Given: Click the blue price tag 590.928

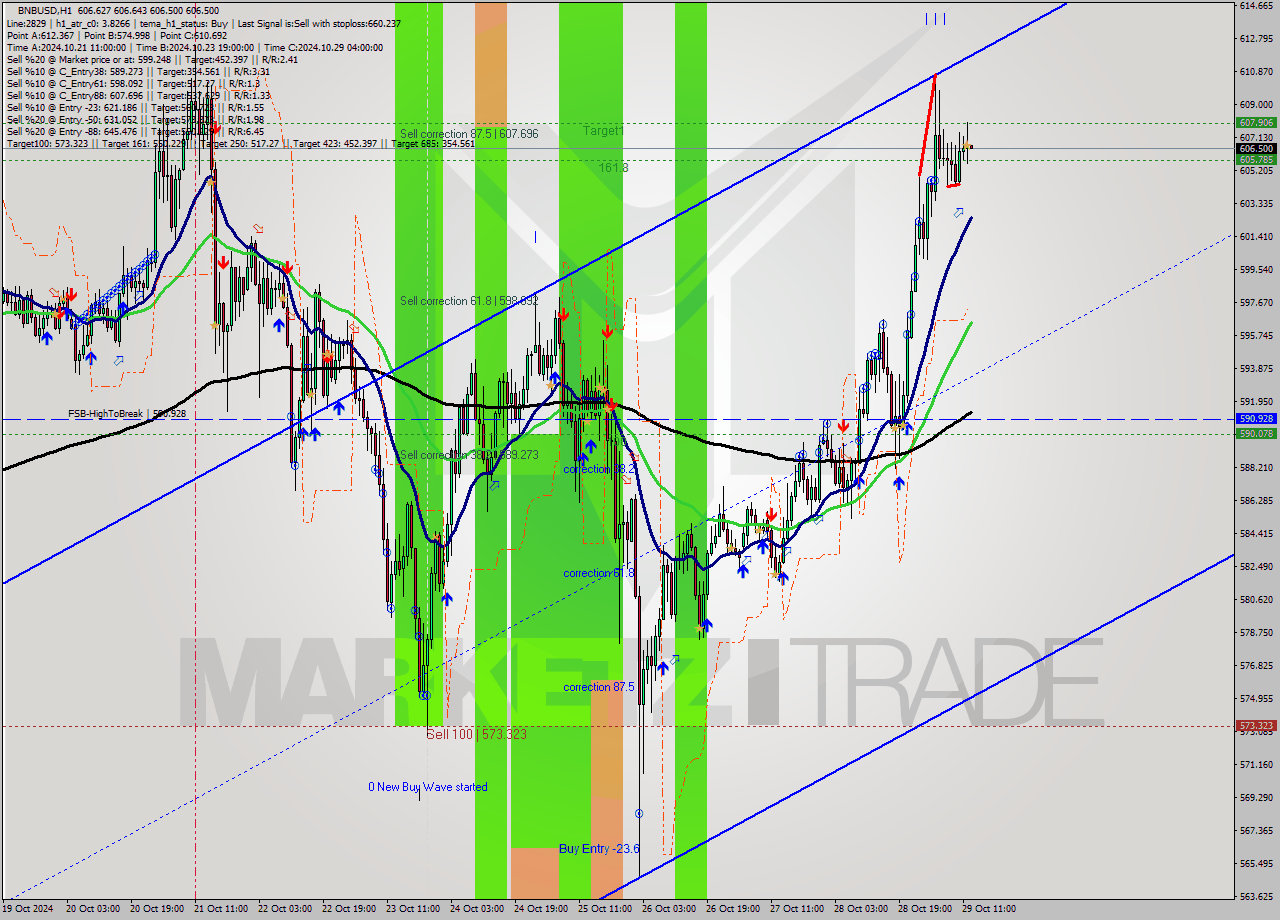Looking at the screenshot, I should 1256,419.
